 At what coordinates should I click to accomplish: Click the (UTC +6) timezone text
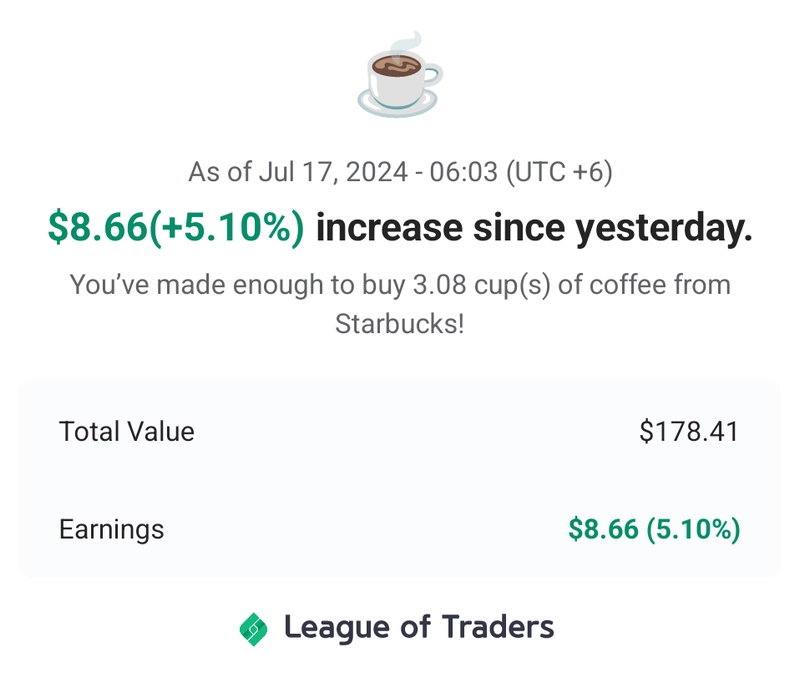tap(559, 172)
